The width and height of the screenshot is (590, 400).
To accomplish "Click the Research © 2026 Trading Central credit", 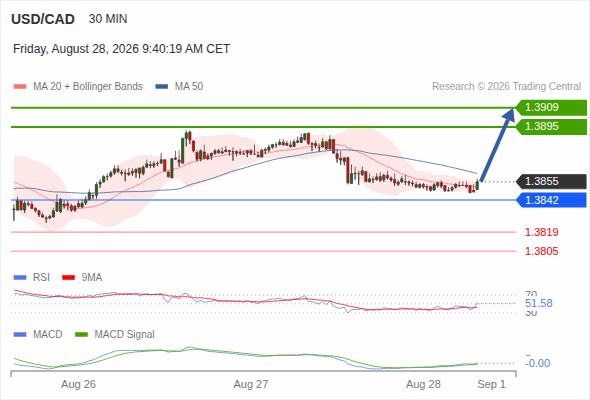I will (x=506, y=87).
